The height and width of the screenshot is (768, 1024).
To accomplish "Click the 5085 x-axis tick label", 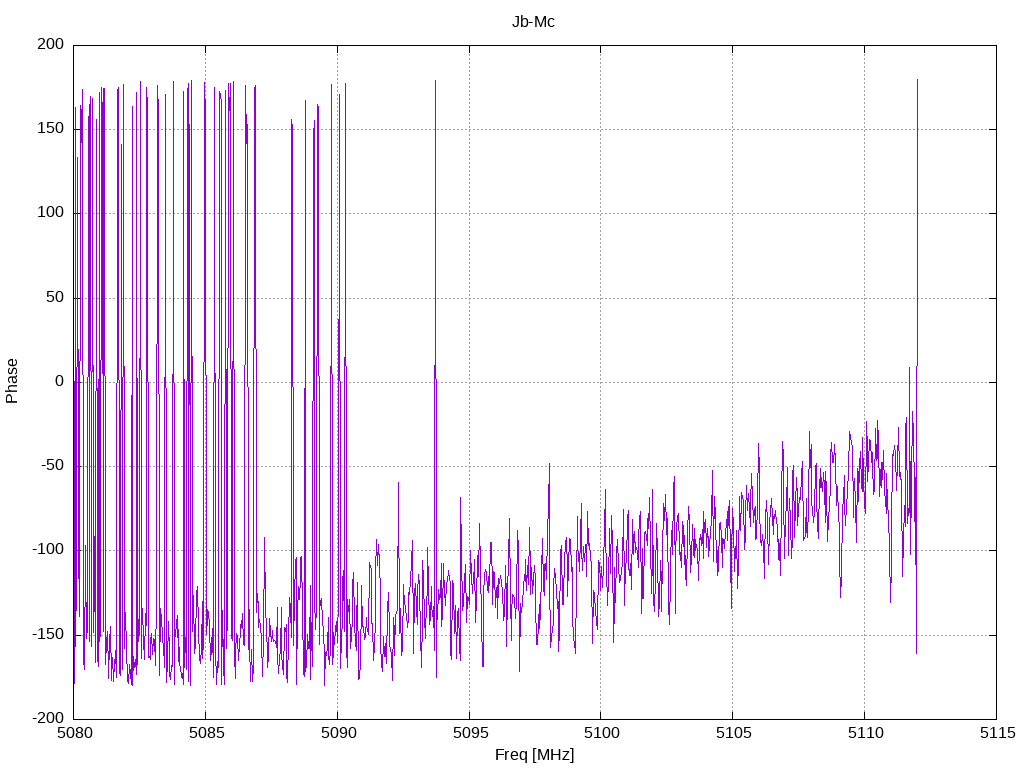I will pyautogui.click(x=205, y=734).
